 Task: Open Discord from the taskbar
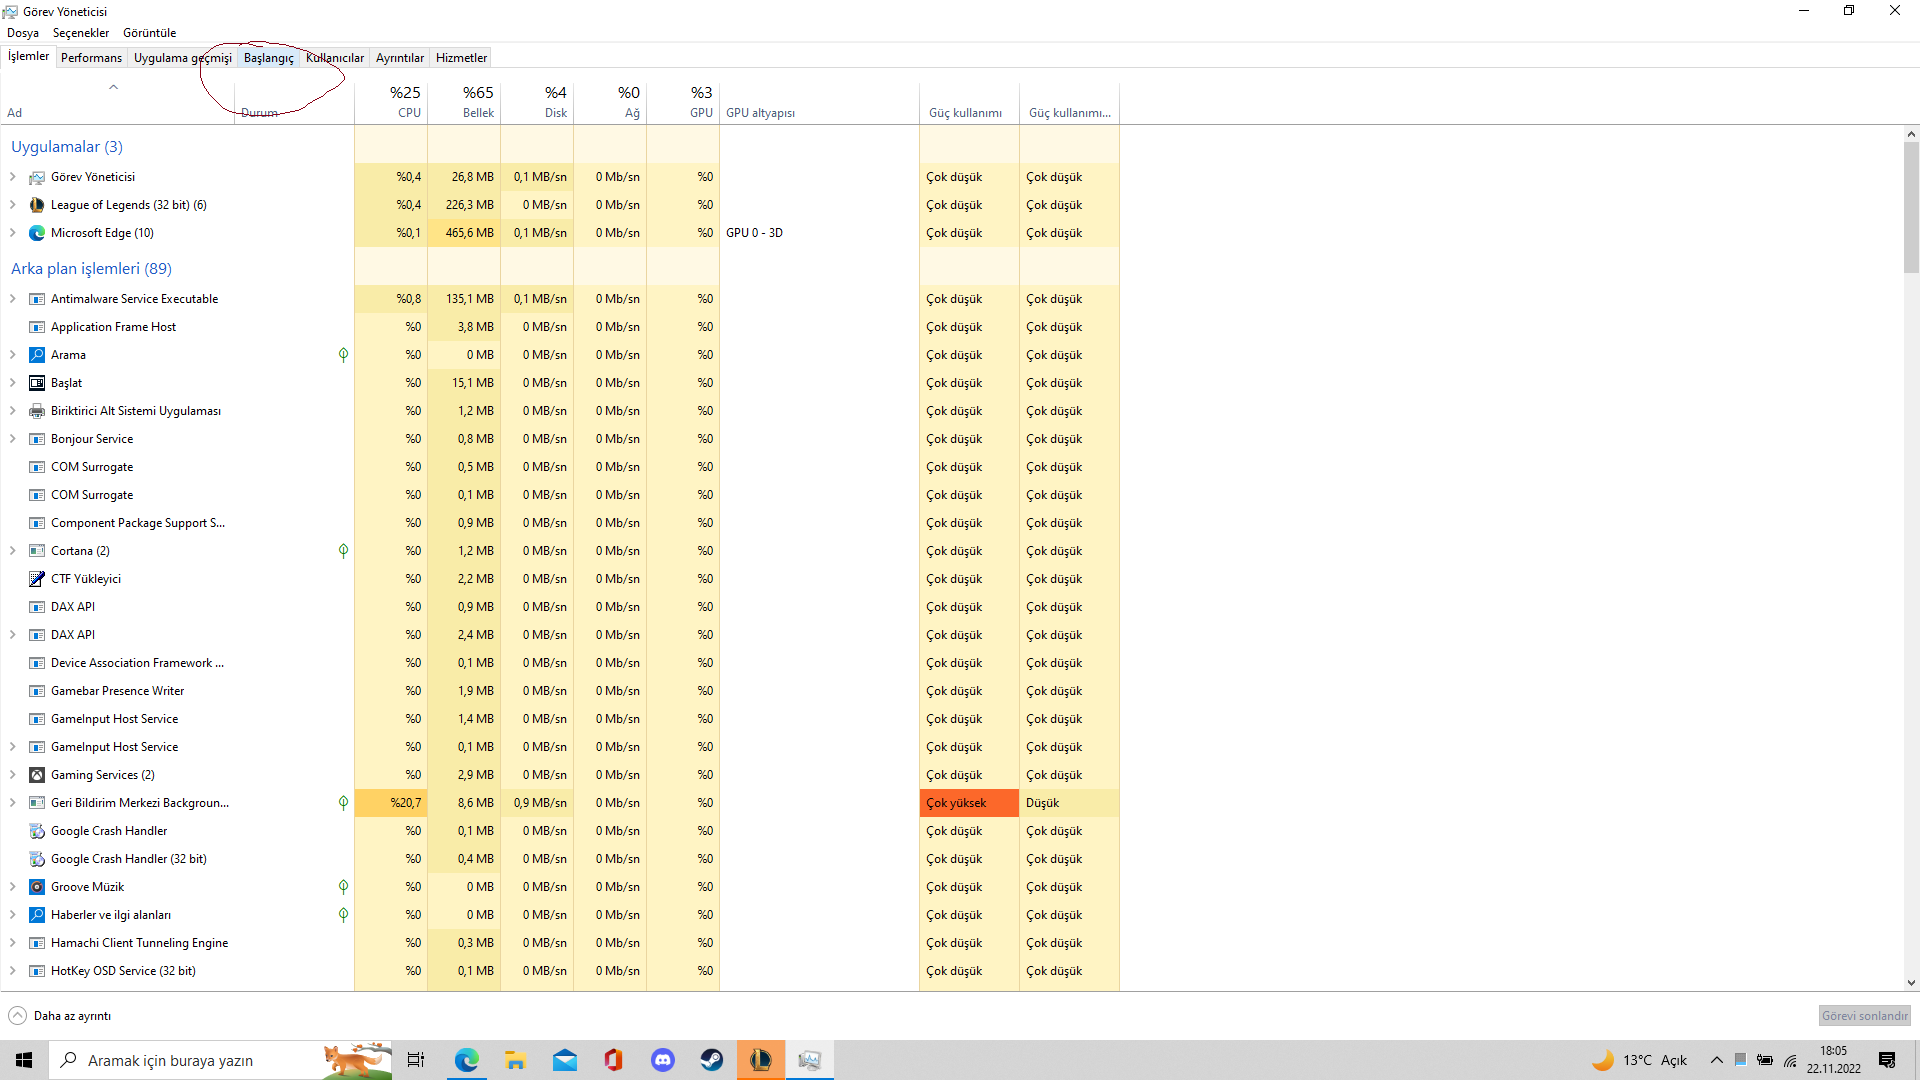[662, 1060]
